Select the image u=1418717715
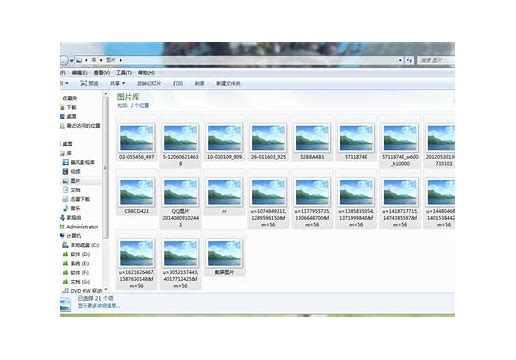The image size is (516, 360). click(400, 199)
